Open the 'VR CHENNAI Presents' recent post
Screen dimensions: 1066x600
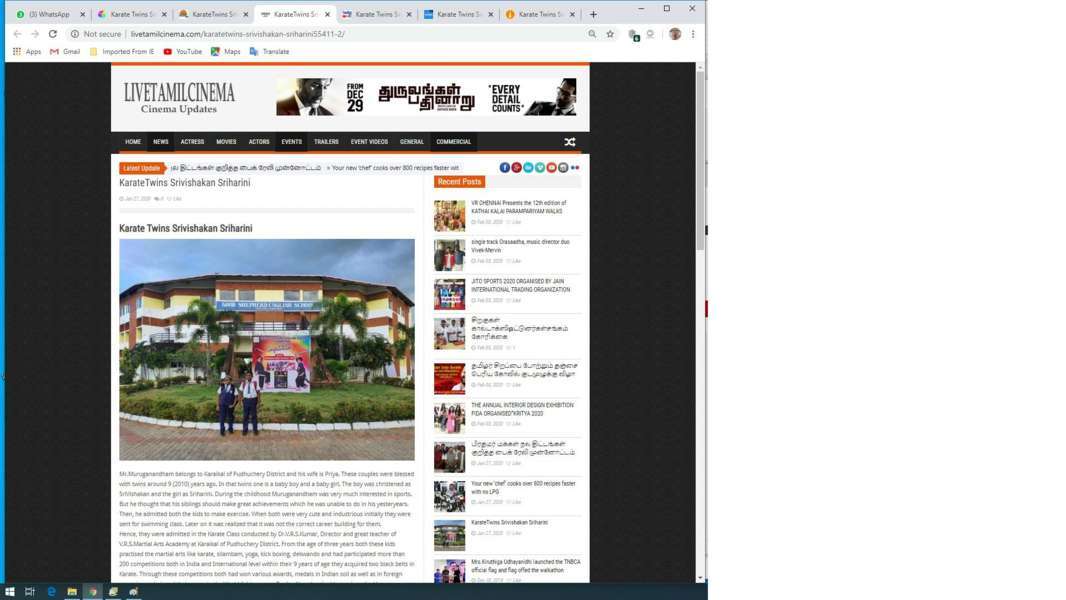coord(517,207)
